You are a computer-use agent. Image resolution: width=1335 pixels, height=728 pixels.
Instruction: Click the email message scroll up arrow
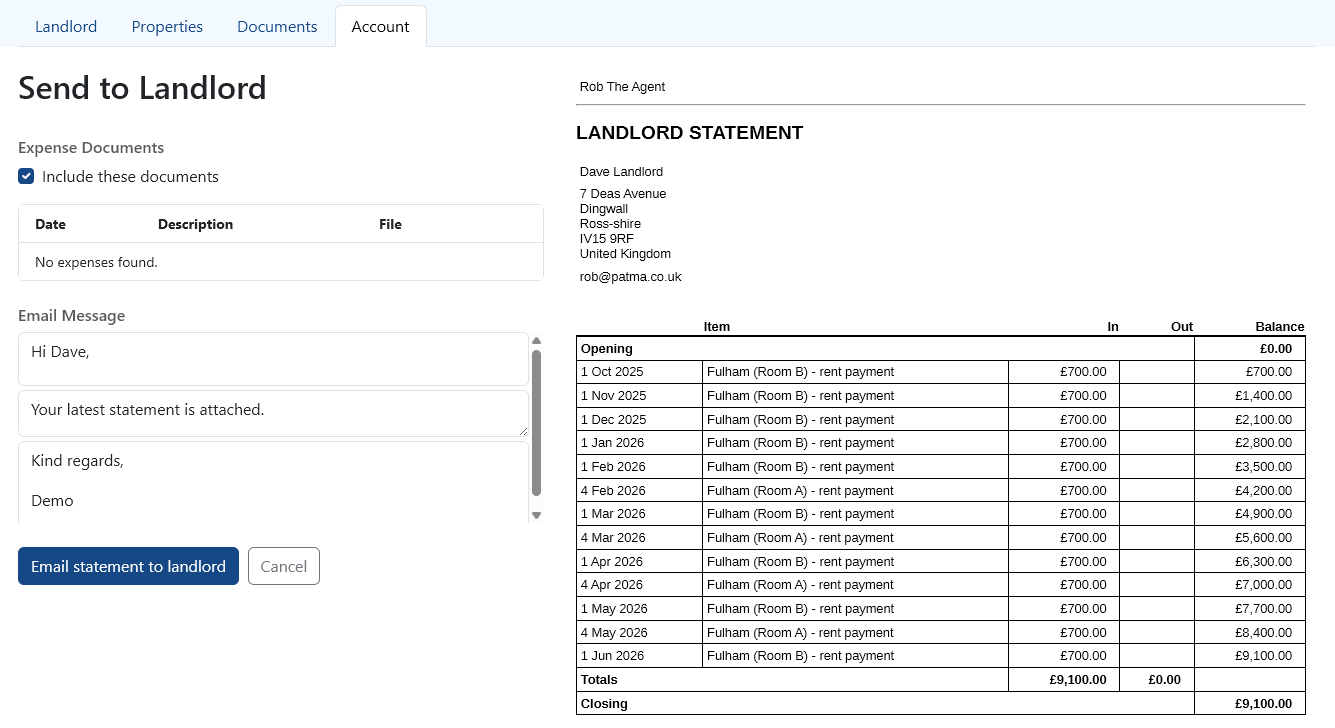pyautogui.click(x=536, y=340)
